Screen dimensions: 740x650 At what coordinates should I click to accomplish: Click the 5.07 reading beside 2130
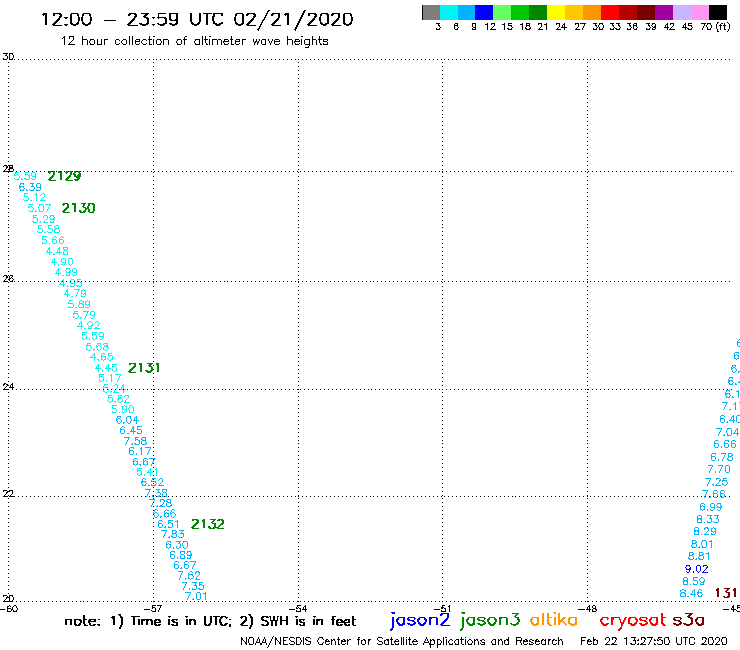point(39,208)
